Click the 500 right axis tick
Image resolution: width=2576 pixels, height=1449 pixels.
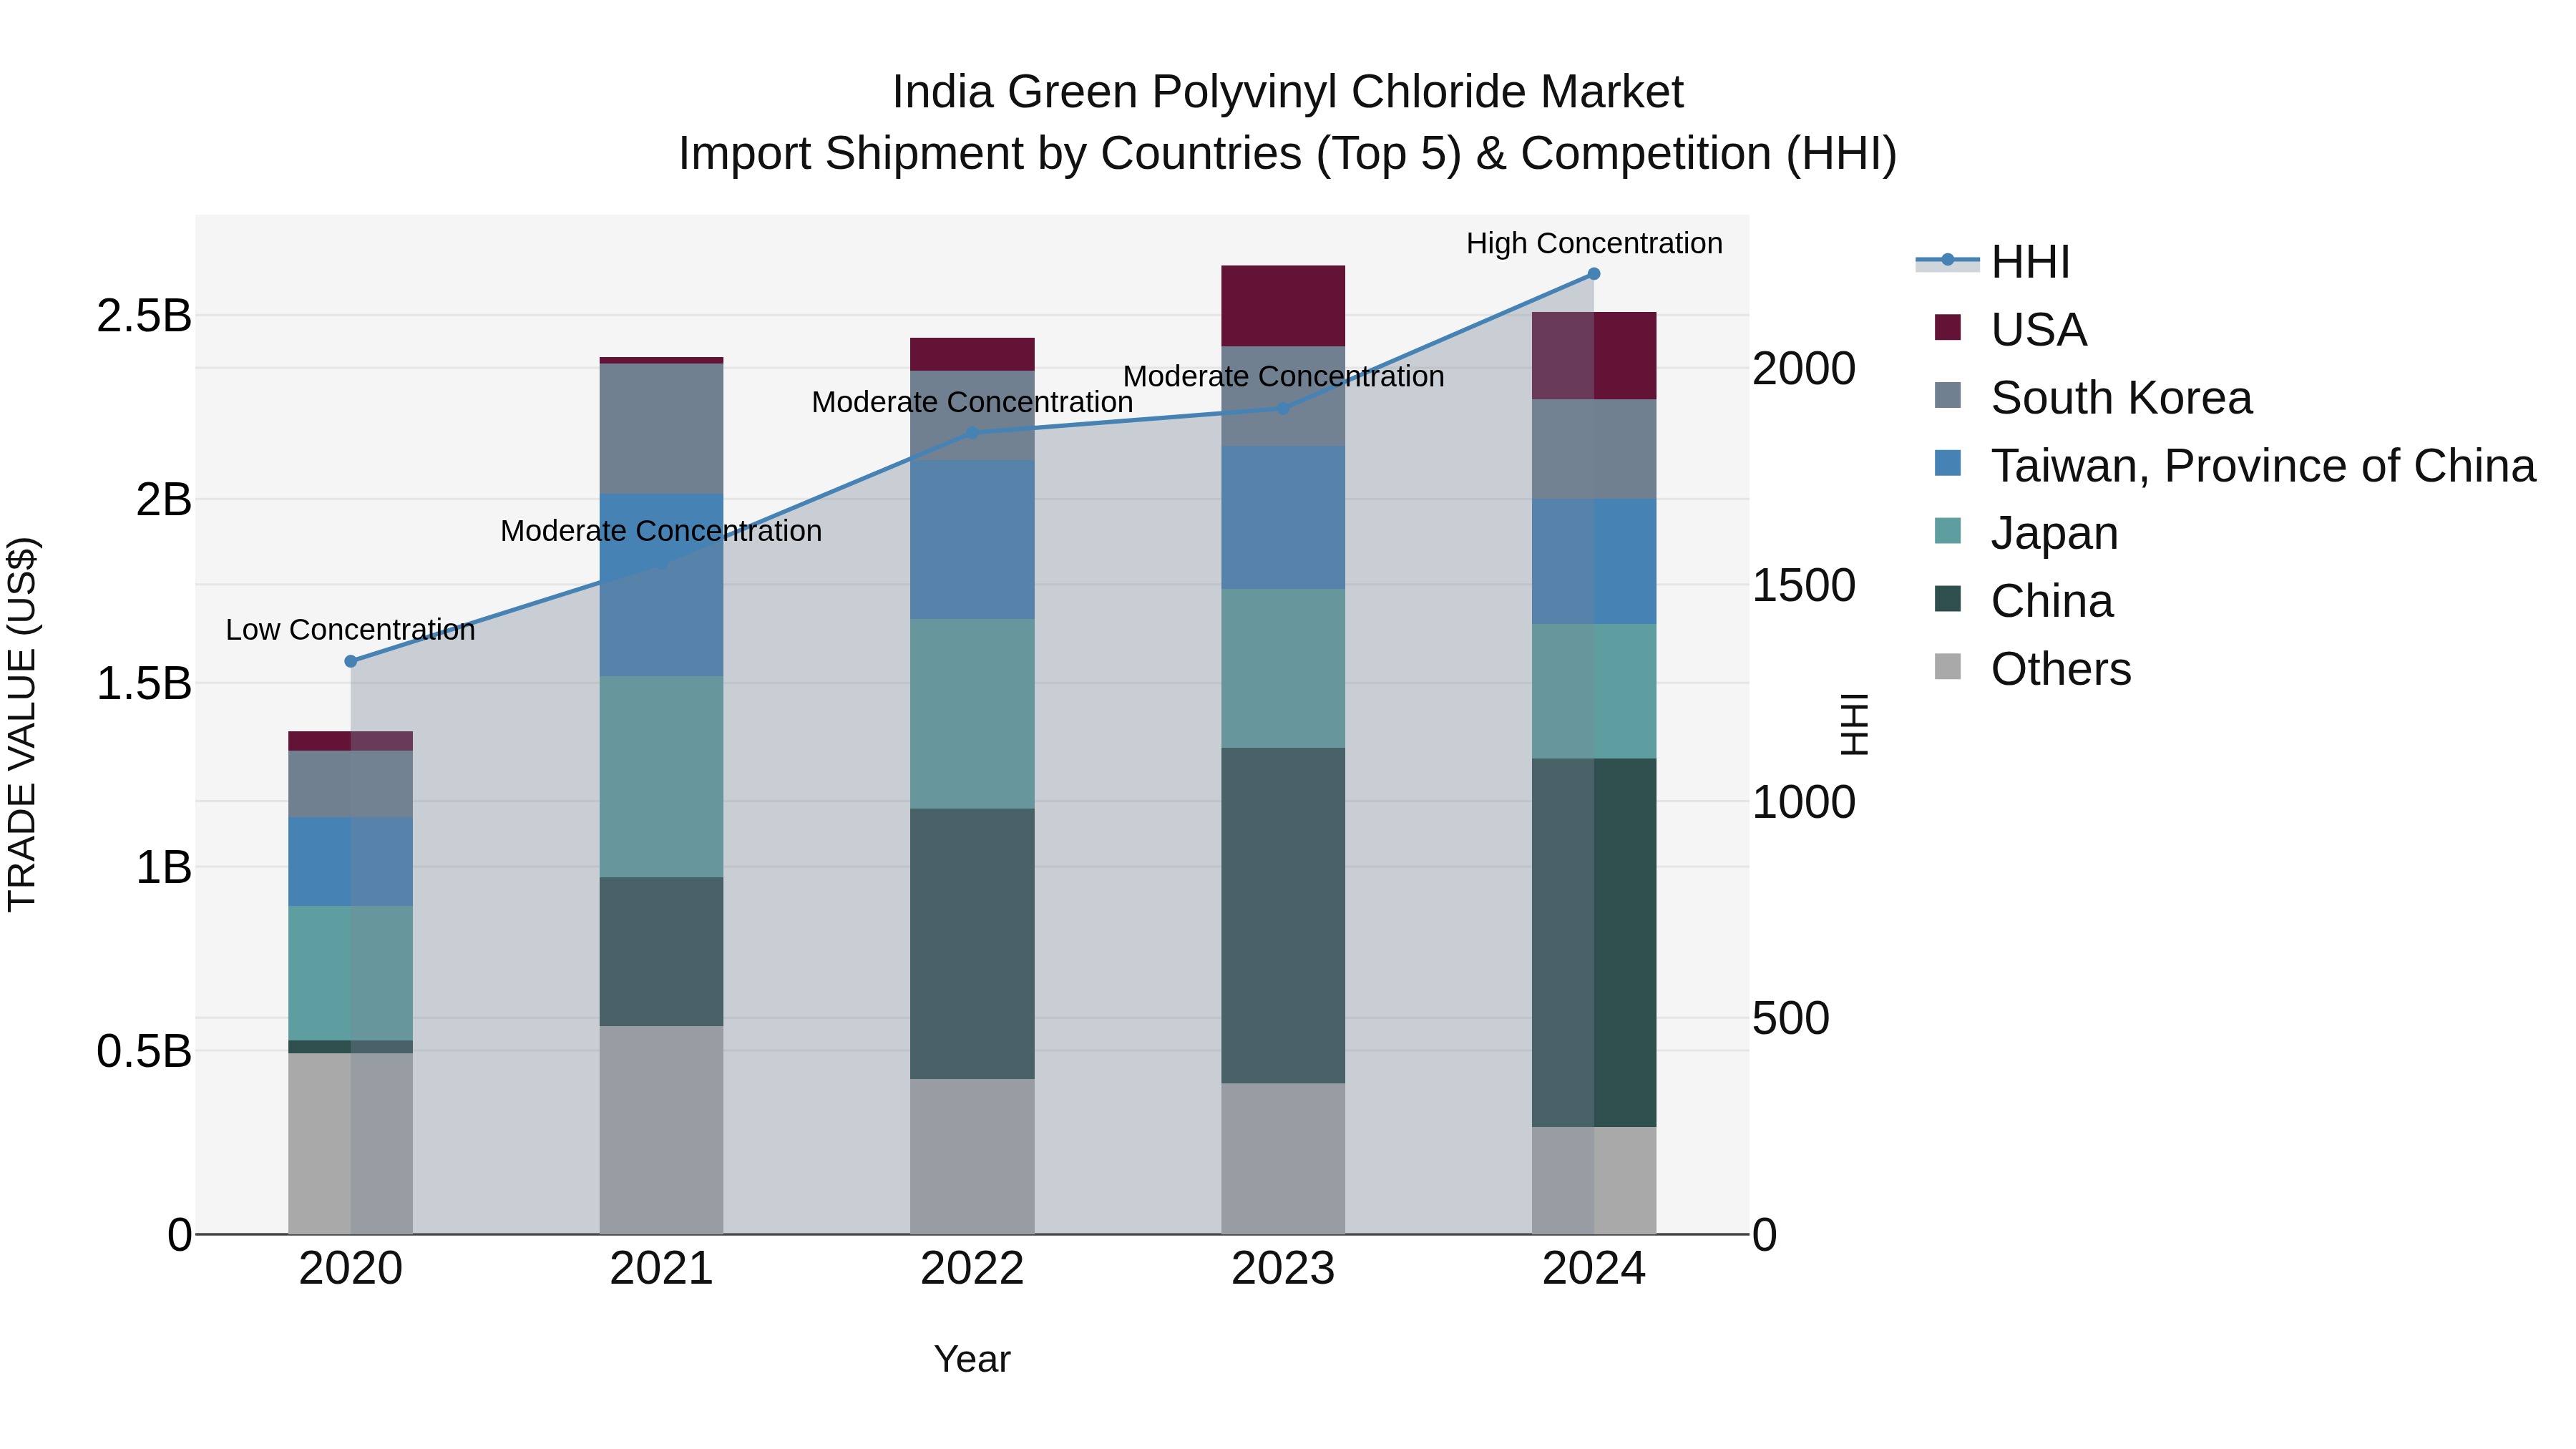pos(1791,1019)
